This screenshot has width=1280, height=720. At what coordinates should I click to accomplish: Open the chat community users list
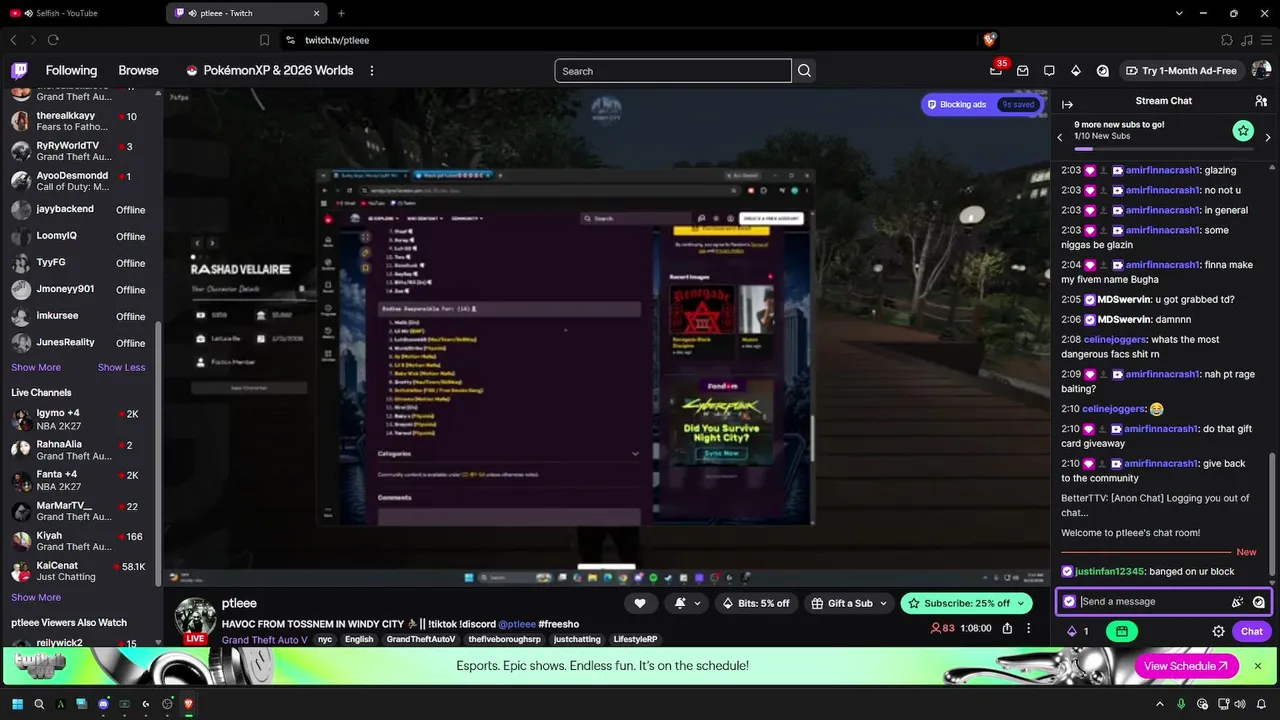[1261, 101]
